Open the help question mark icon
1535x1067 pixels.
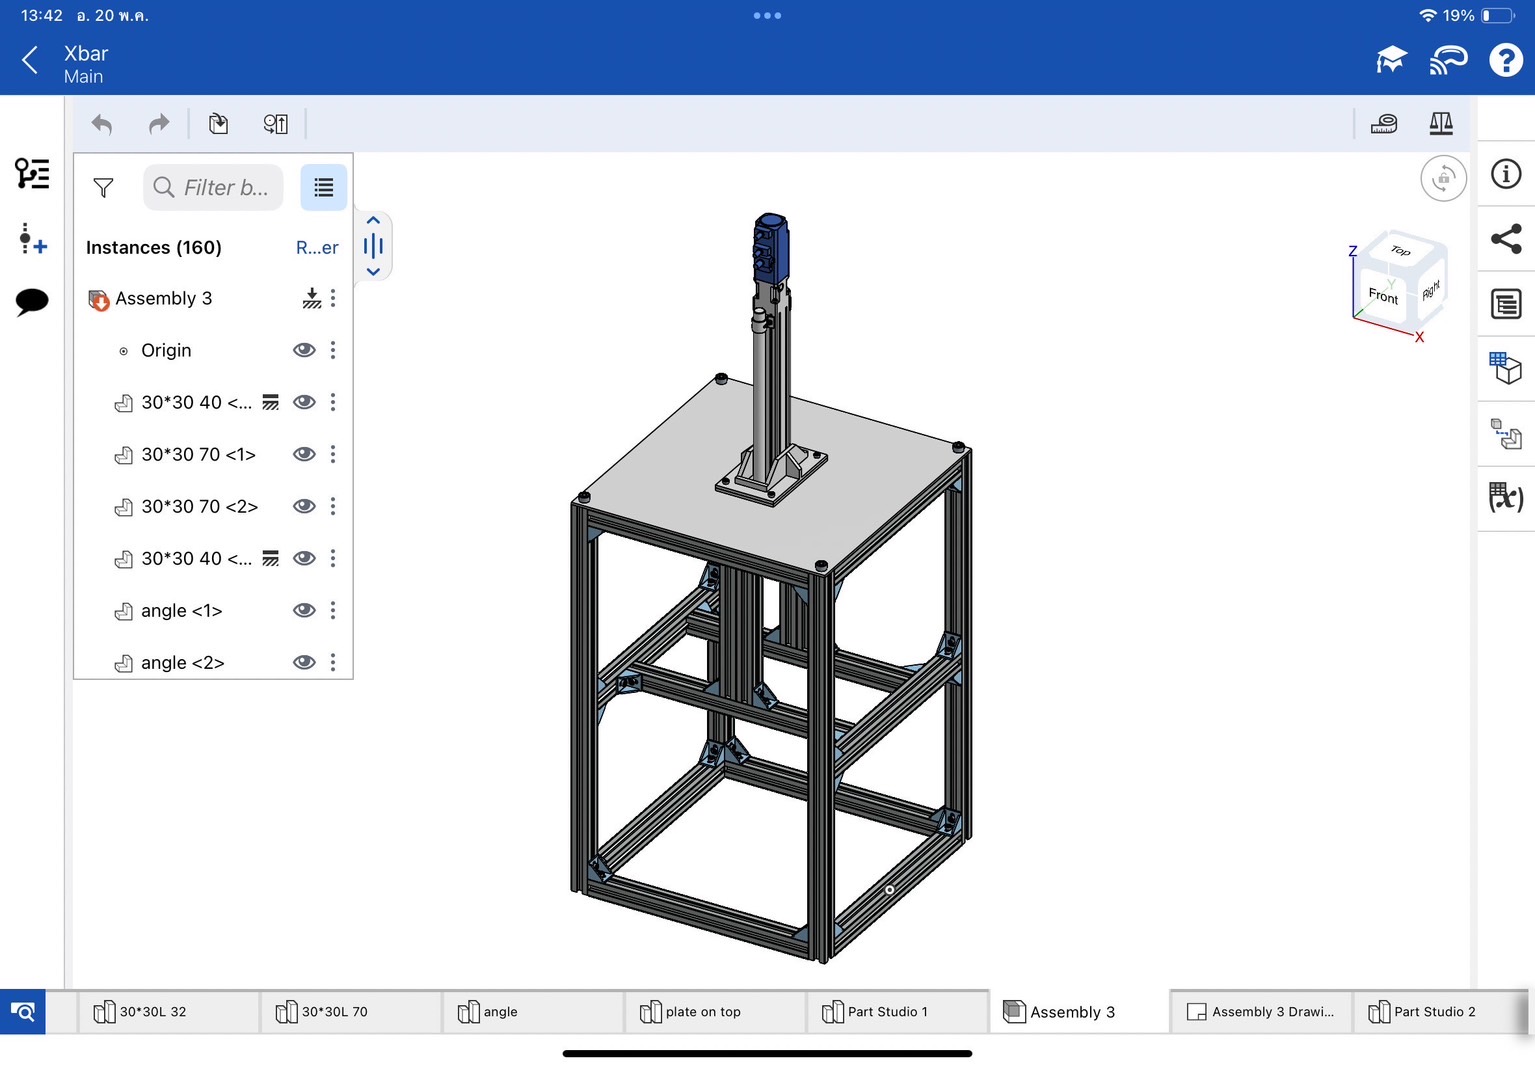point(1506,60)
